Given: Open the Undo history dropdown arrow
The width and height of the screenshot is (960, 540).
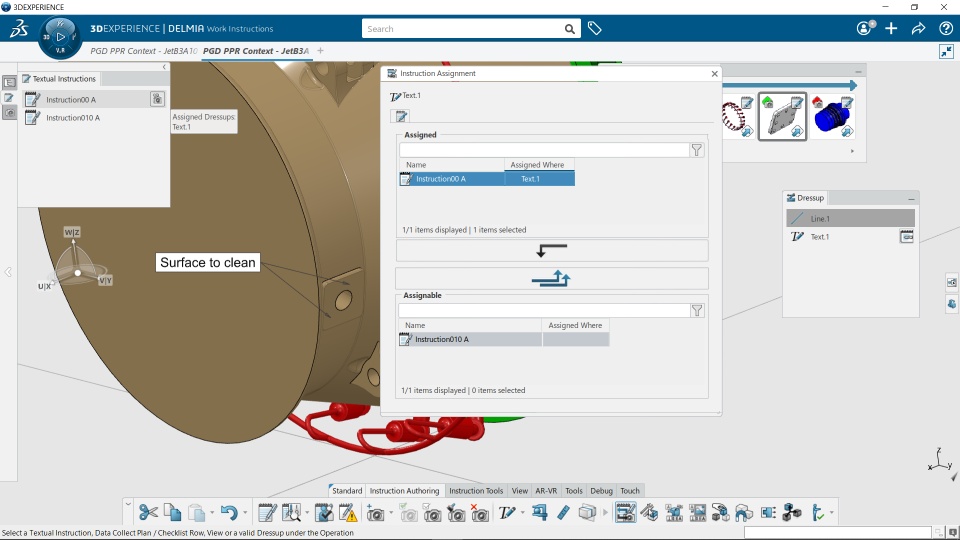Looking at the screenshot, I should 245,512.
